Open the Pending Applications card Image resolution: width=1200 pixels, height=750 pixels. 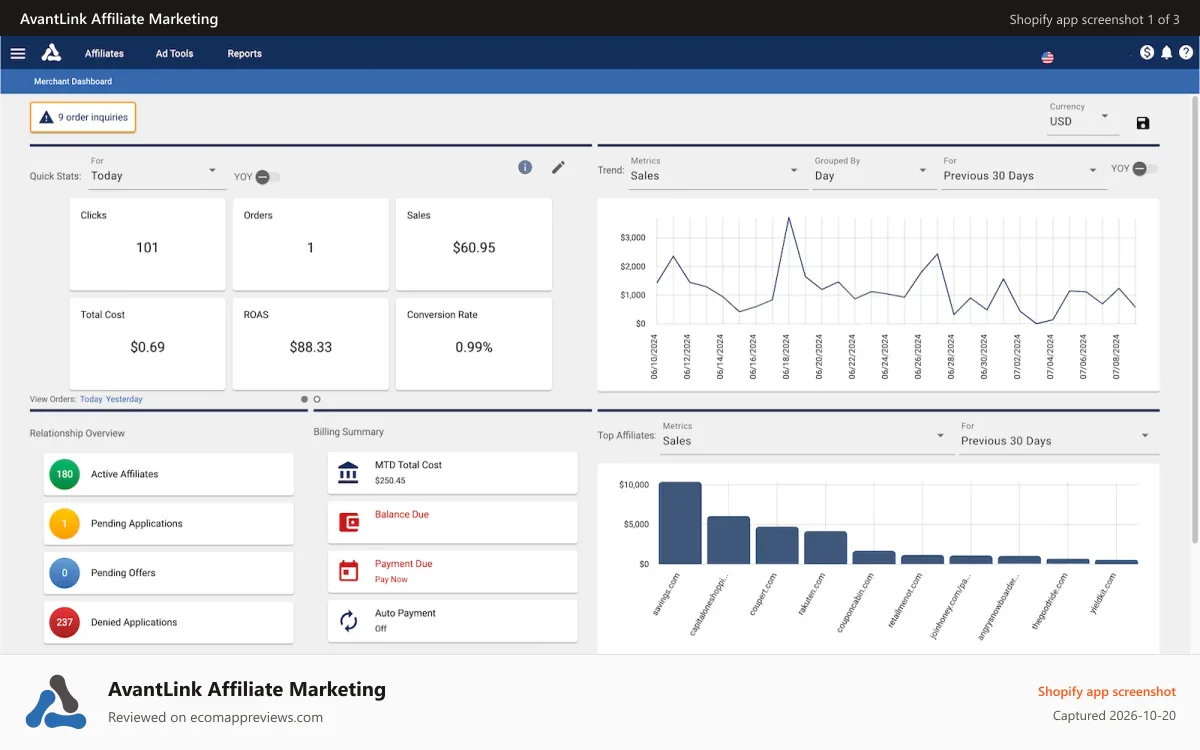[x=168, y=523]
